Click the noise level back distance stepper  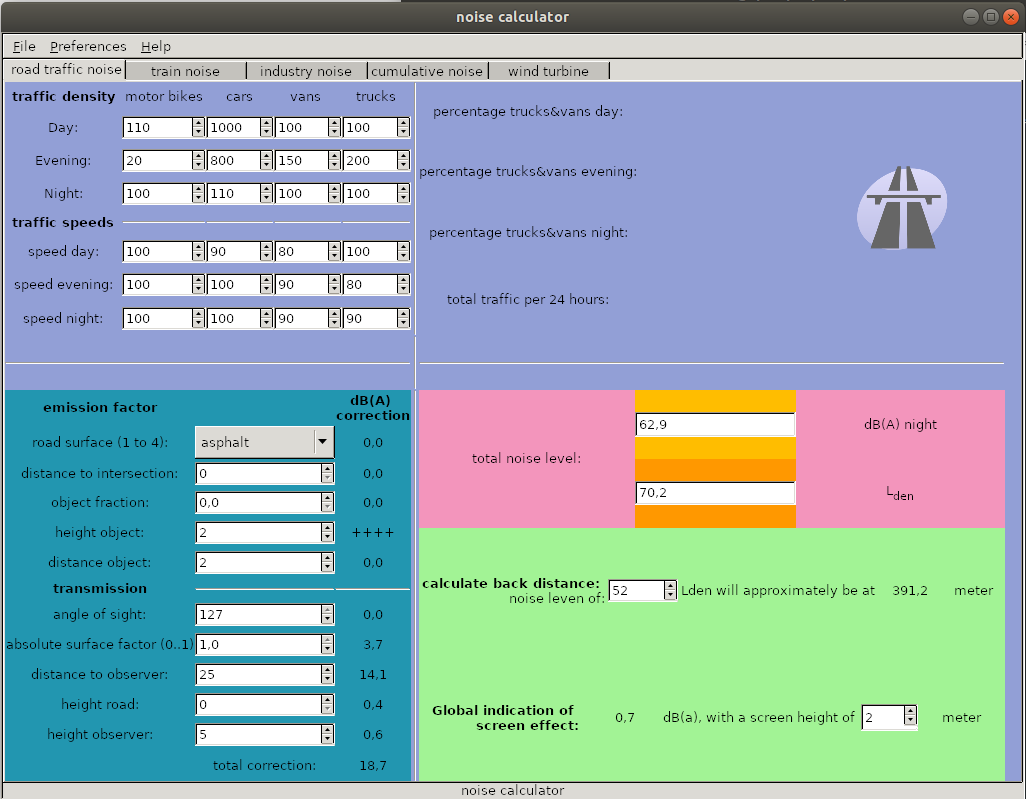(x=670, y=591)
